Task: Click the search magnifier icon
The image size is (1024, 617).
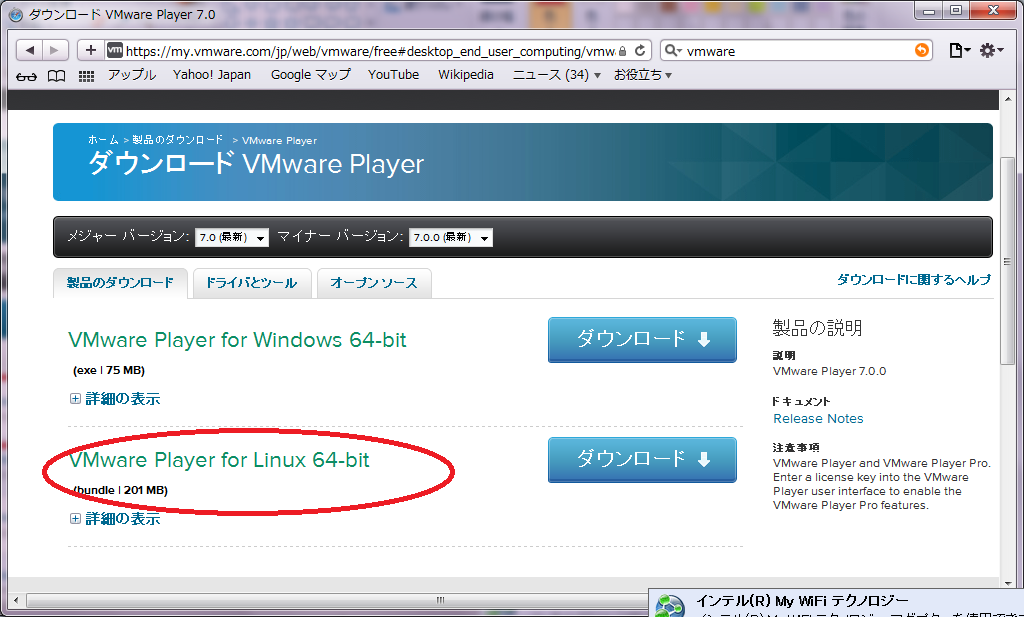Action: 672,50
